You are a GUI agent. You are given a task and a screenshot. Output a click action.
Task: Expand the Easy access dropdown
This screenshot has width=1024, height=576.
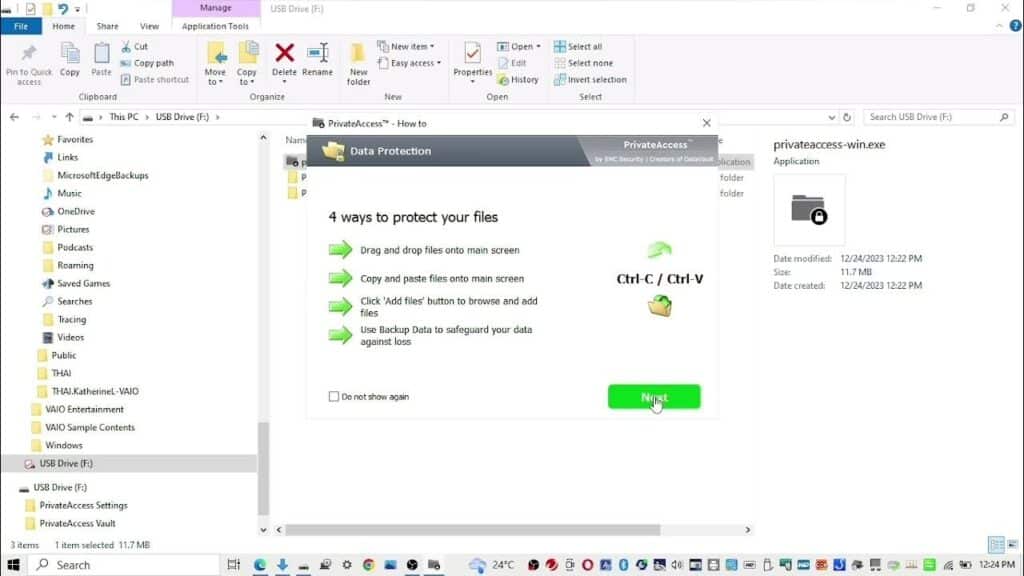click(409, 63)
